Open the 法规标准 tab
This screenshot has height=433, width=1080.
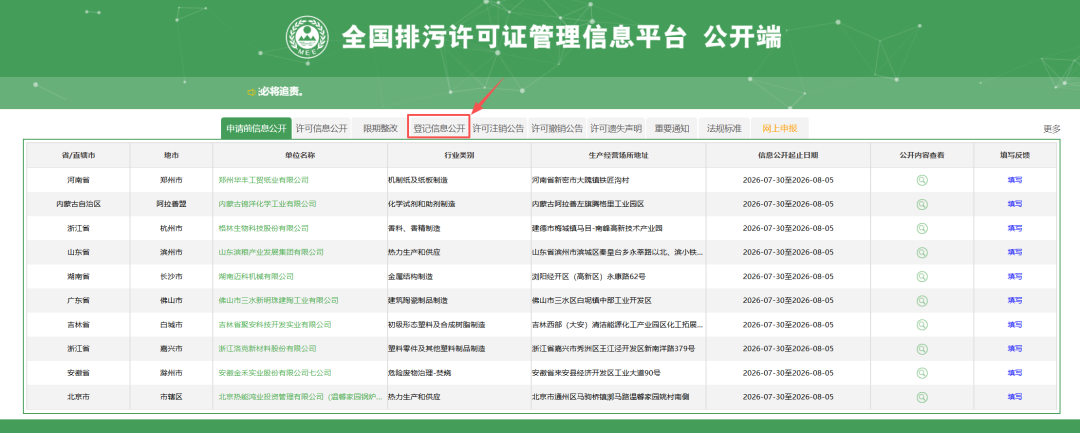coord(724,129)
